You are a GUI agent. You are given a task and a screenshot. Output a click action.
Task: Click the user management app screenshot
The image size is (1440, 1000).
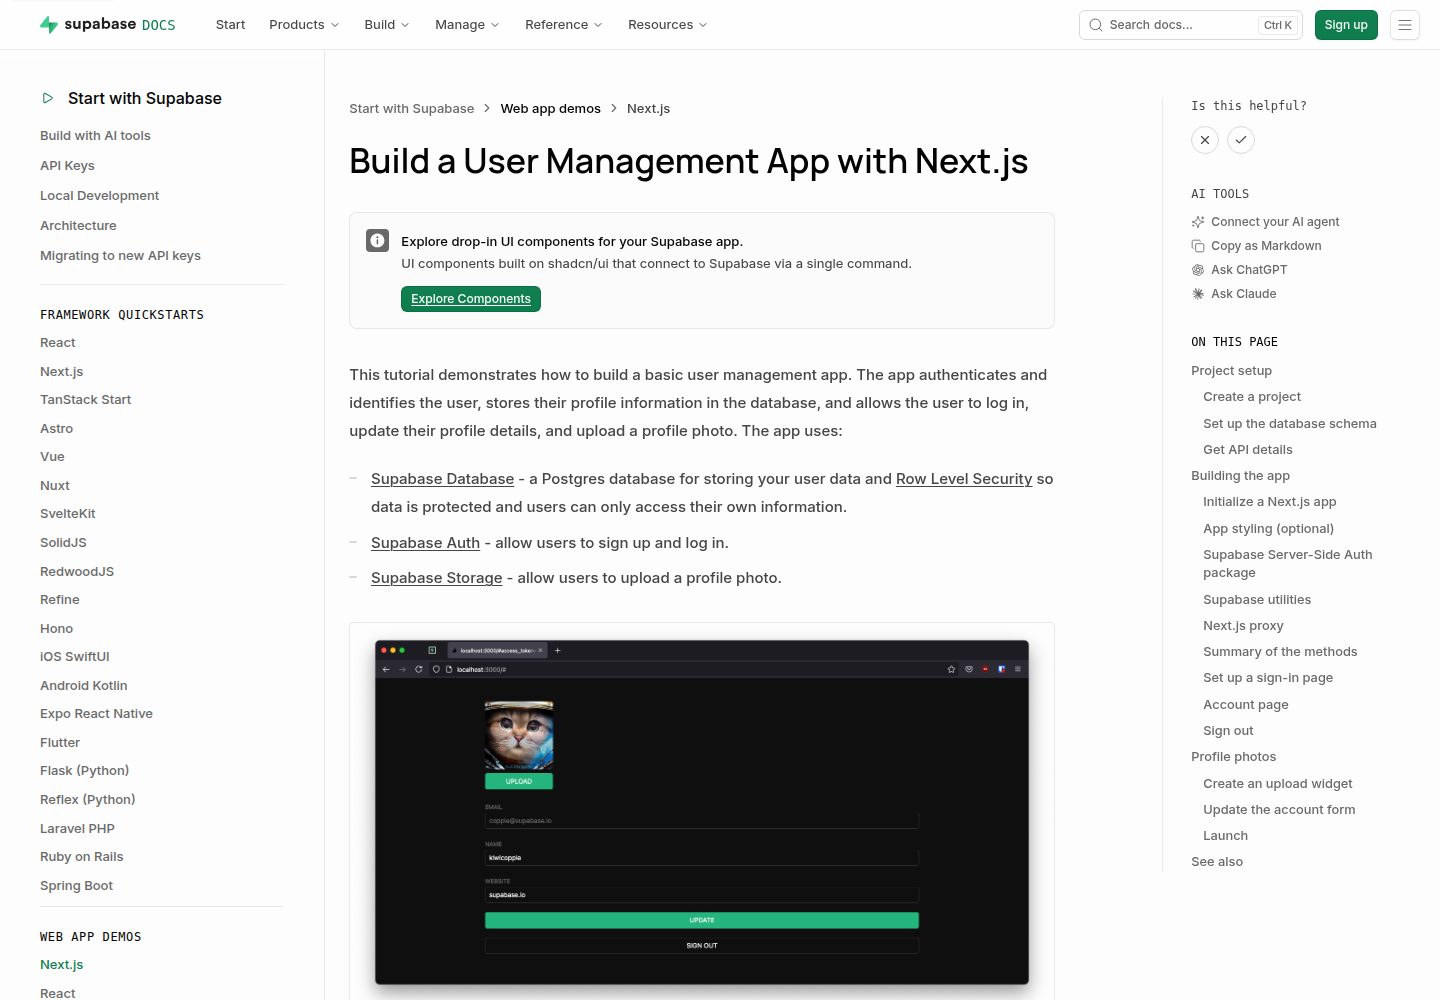click(x=702, y=812)
